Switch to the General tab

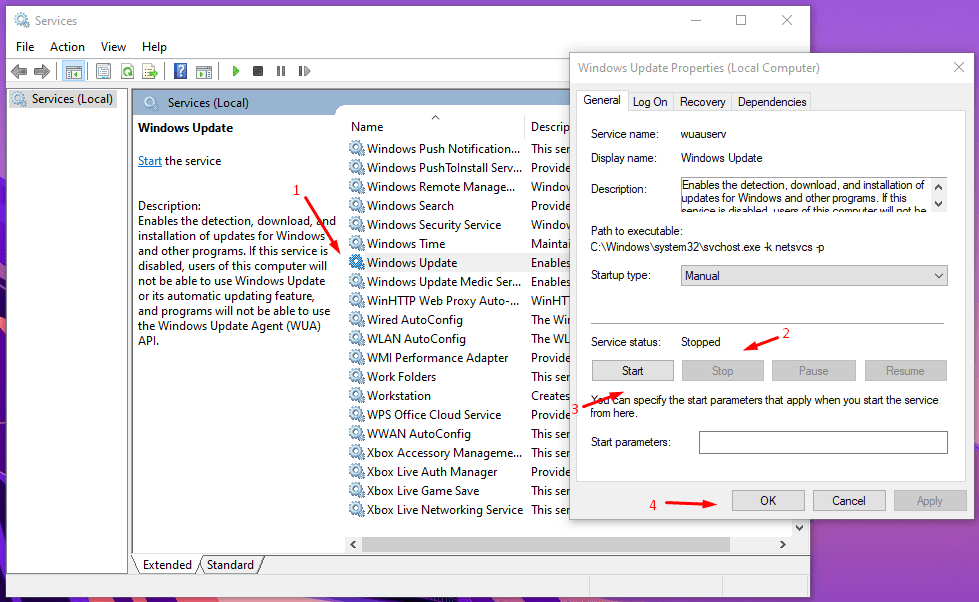coord(602,100)
